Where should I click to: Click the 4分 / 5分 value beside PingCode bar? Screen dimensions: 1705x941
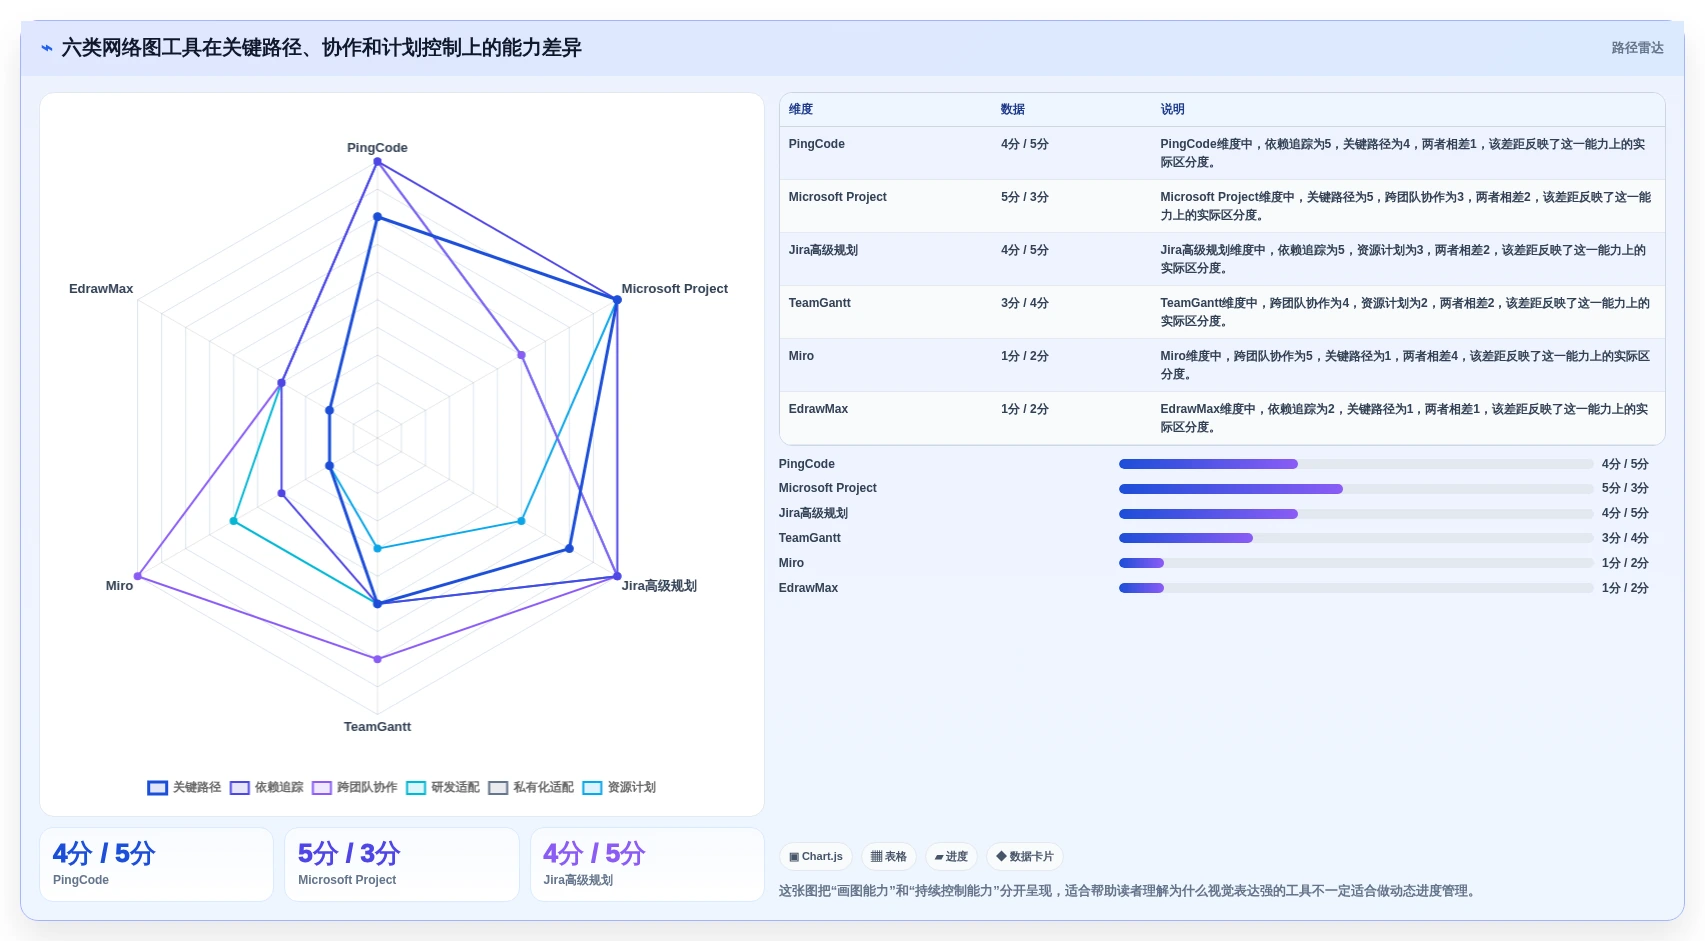pos(1625,464)
